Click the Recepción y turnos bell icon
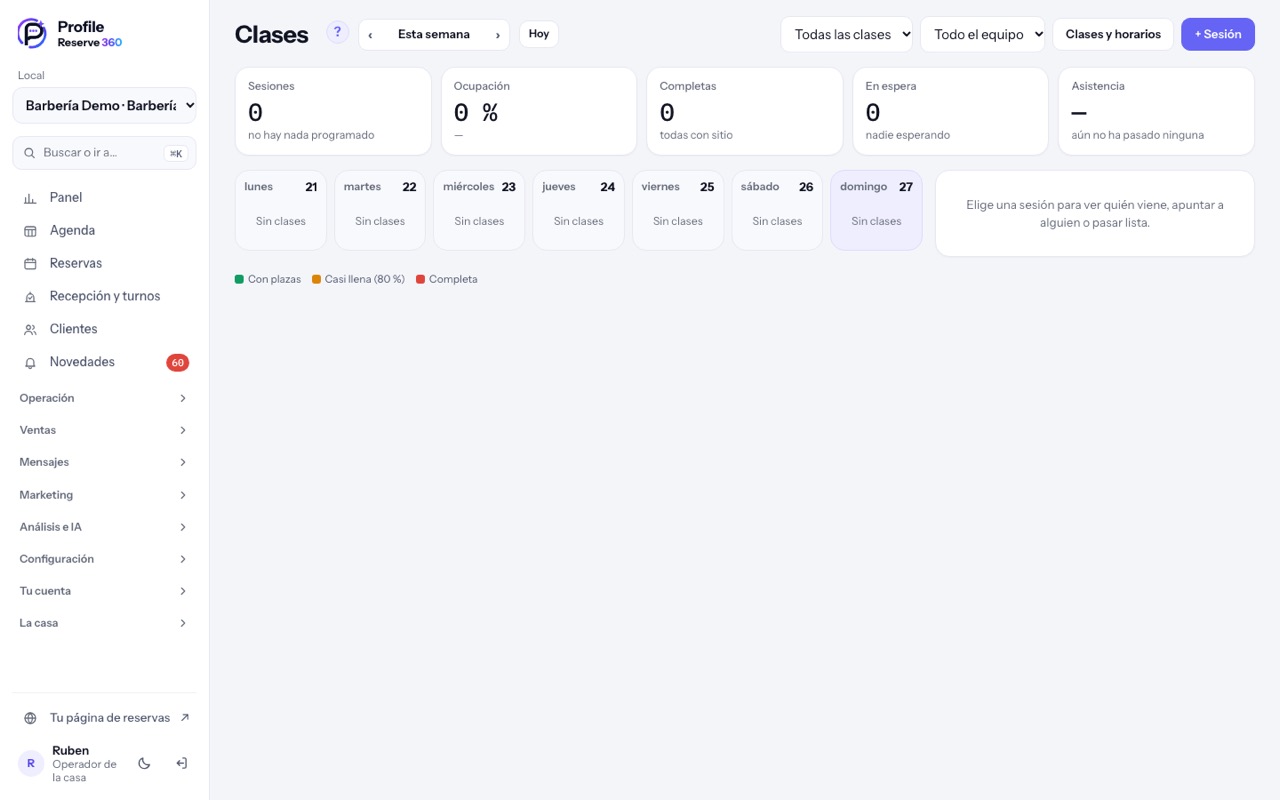 click(30, 297)
